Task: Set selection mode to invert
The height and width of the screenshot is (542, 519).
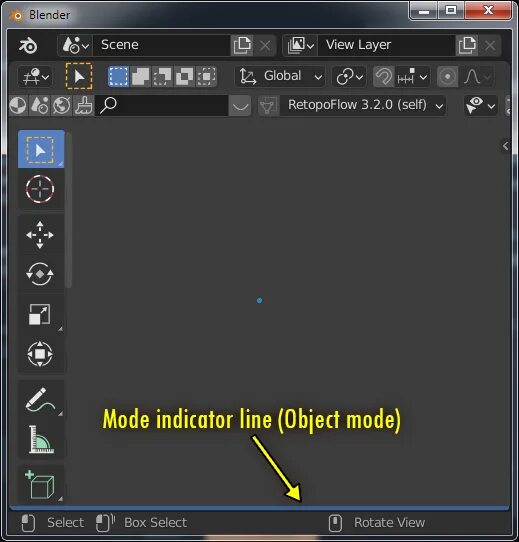Action: point(185,76)
